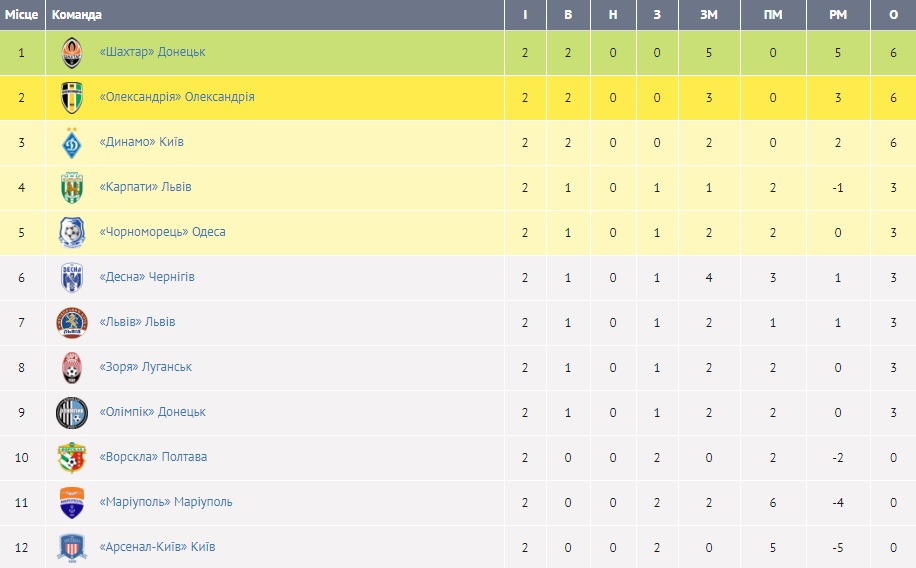The width and height of the screenshot is (916, 568).
Task: Open the «Динамо» Київ team link
Action: coord(141,142)
